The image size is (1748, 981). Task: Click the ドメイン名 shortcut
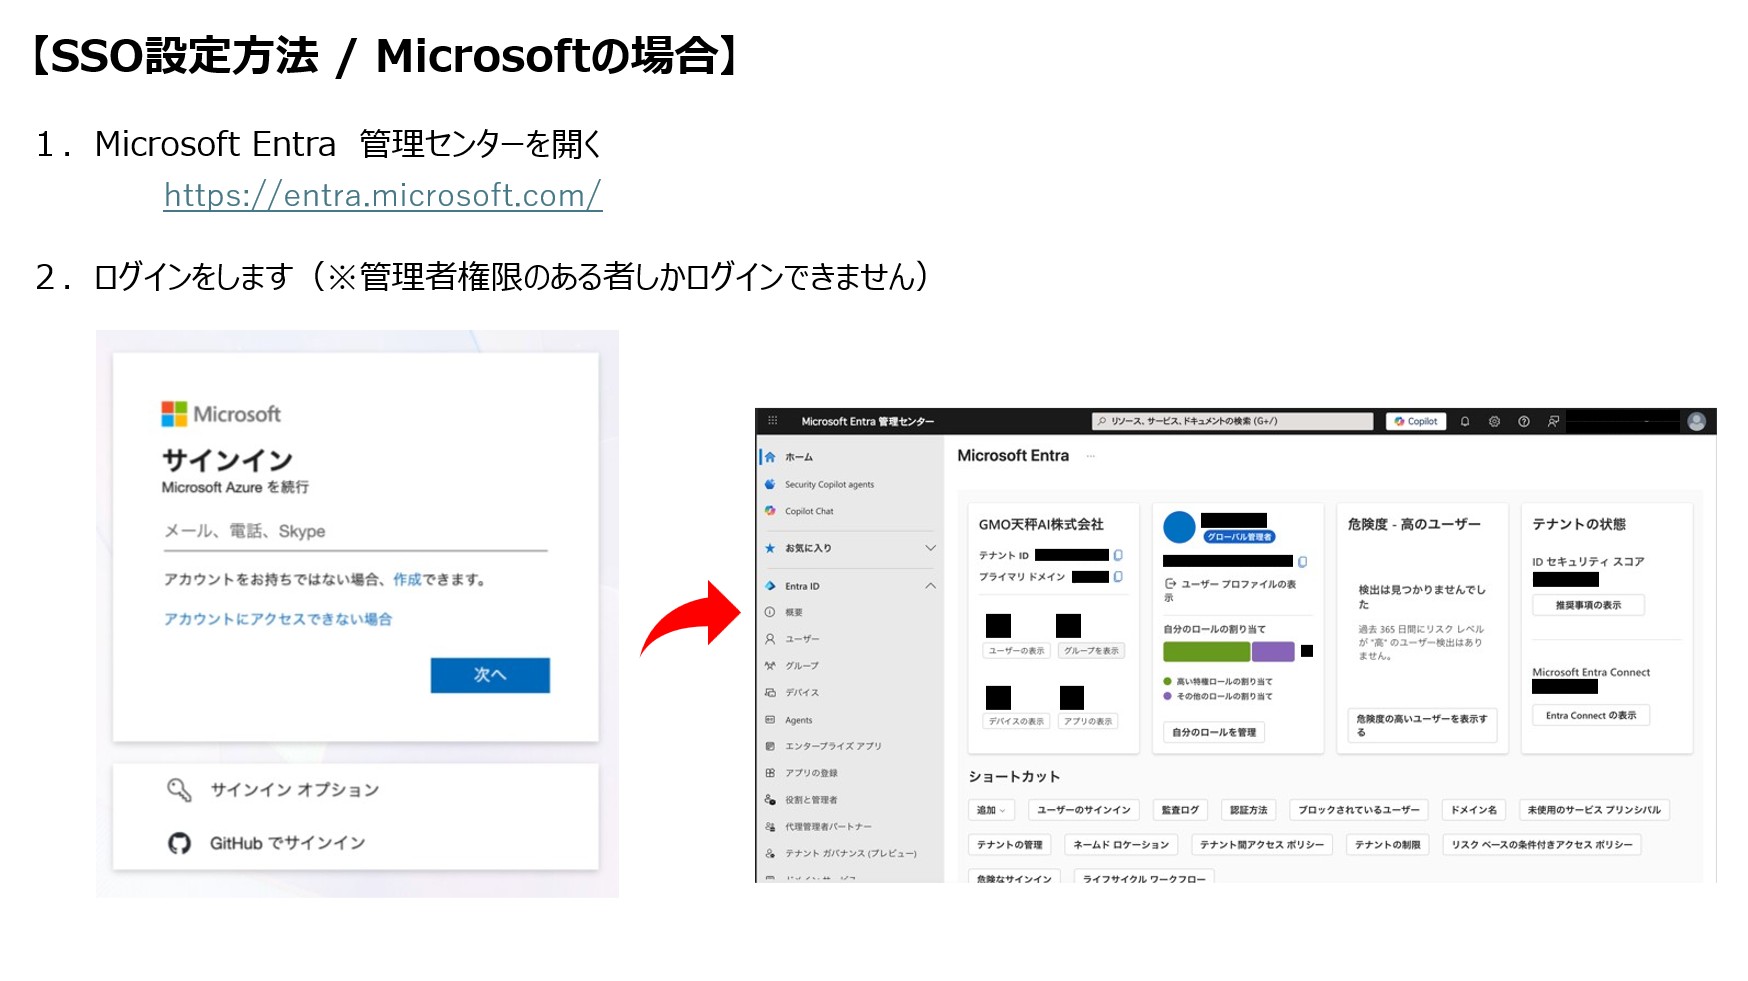tap(1474, 810)
